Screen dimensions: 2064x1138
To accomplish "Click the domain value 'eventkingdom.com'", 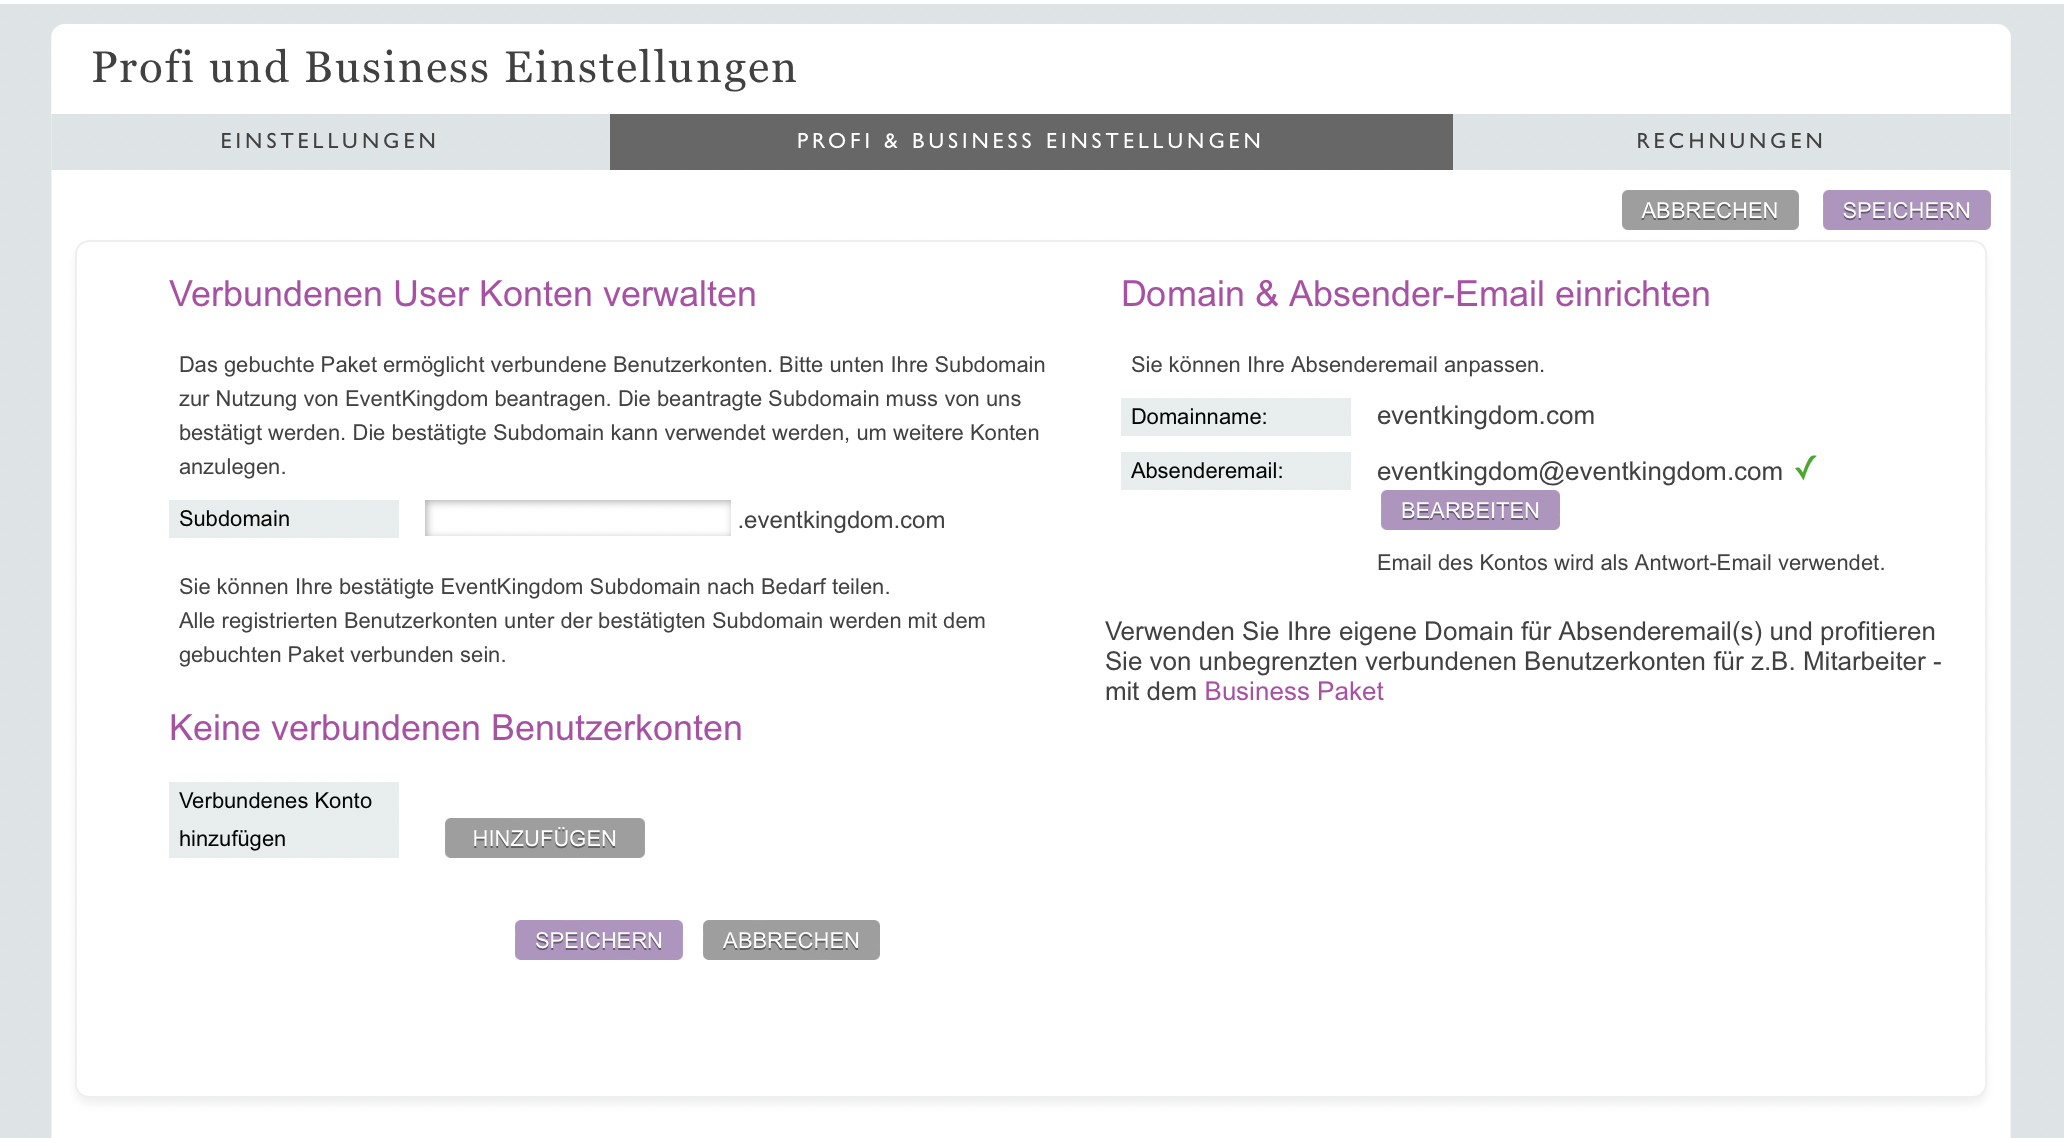I will [1486, 415].
